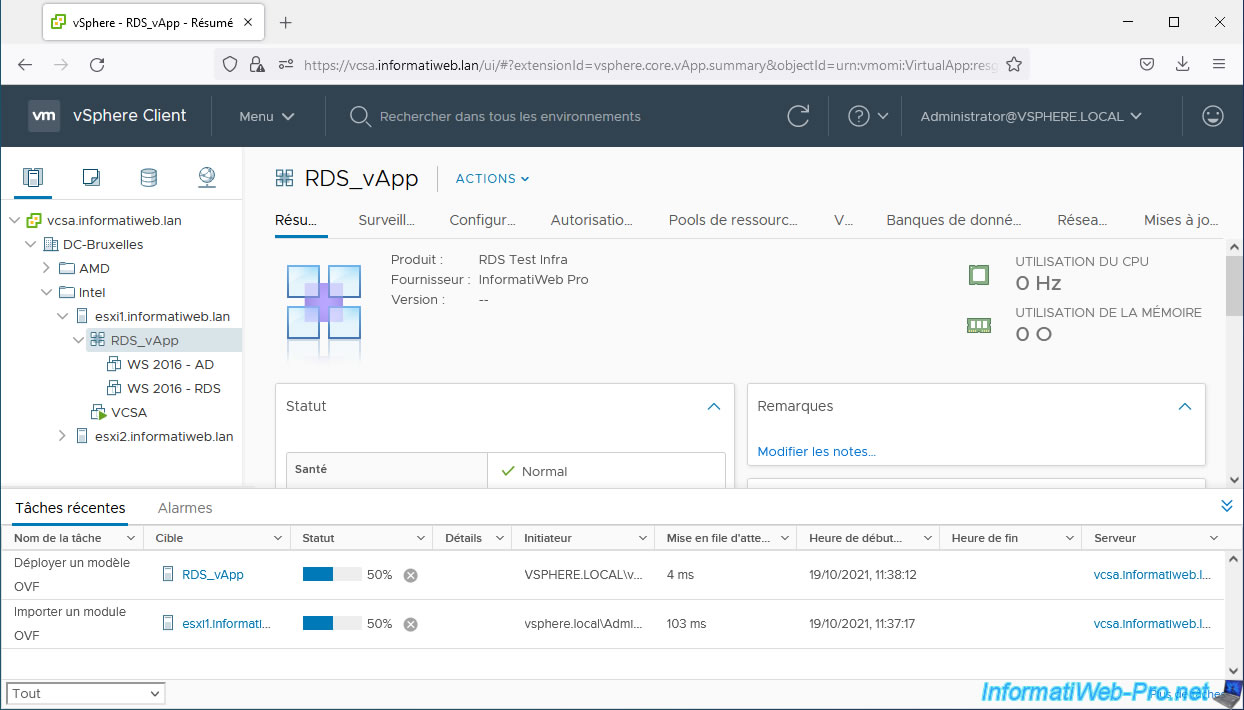
Task: Collapse the Intel folder node
Action: click(46, 292)
